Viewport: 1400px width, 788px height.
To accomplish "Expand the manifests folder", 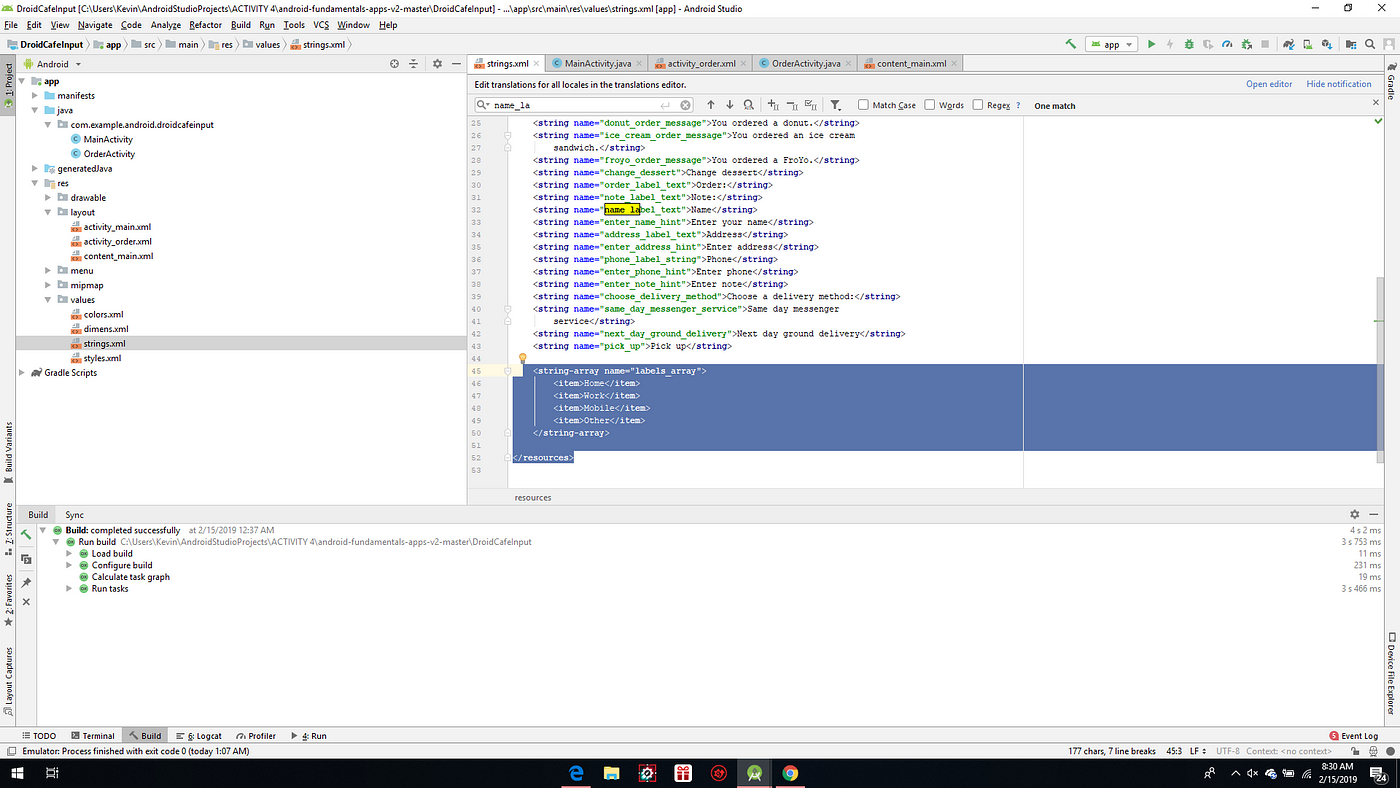I will [36, 95].
